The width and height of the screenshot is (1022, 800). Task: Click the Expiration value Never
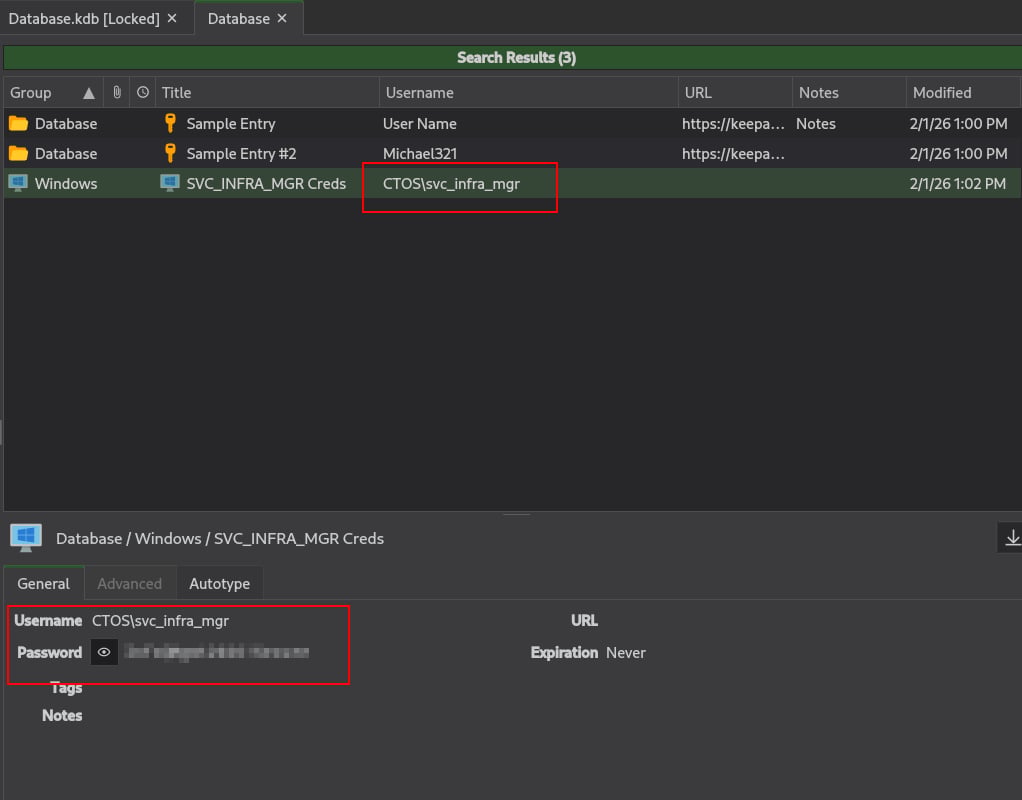point(626,653)
